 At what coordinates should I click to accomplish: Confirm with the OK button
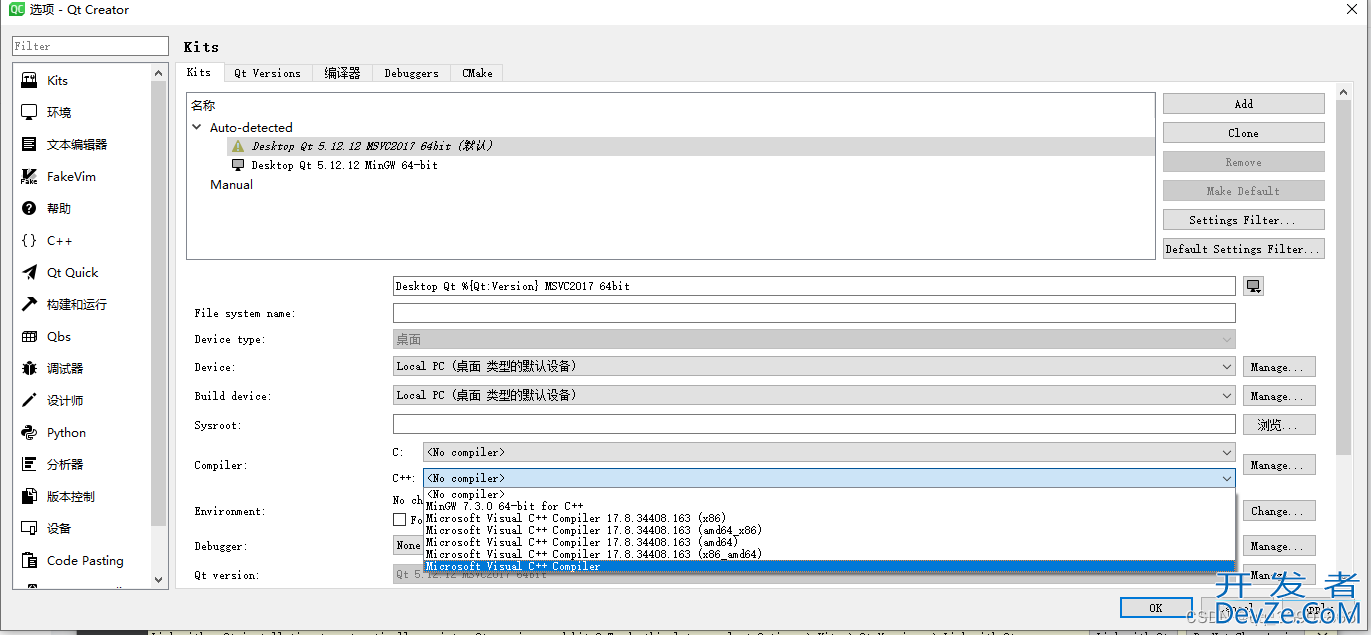[1156, 608]
